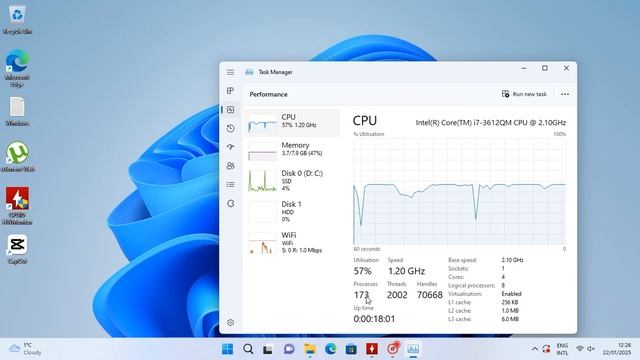Click the Task Manager window title
This screenshot has height=360, width=640.
pyautogui.click(x=276, y=72)
